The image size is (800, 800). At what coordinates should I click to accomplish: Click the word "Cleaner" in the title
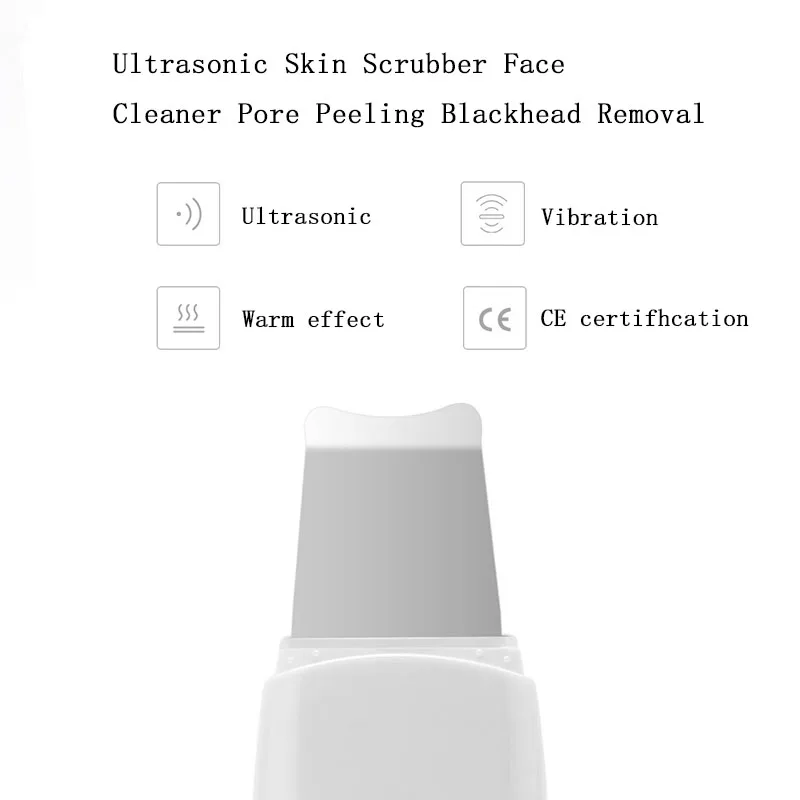(x=166, y=113)
